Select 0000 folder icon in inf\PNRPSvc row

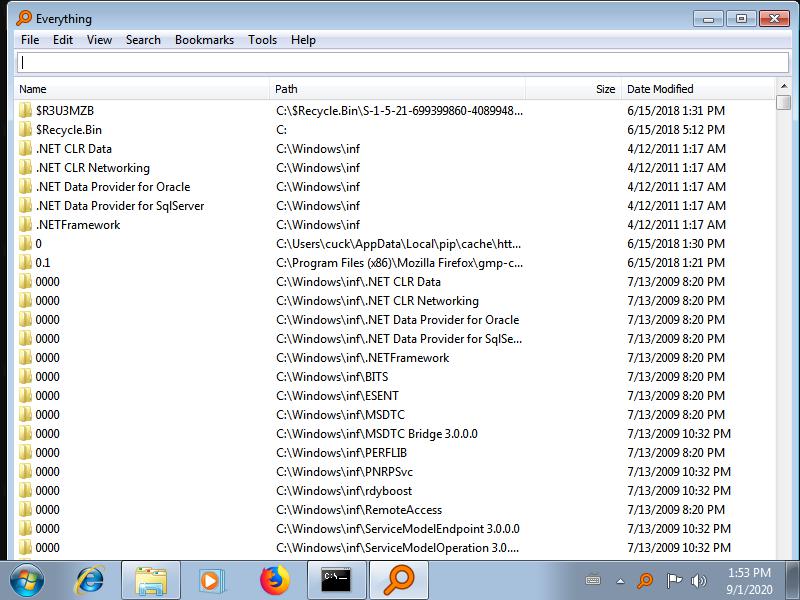25,471
